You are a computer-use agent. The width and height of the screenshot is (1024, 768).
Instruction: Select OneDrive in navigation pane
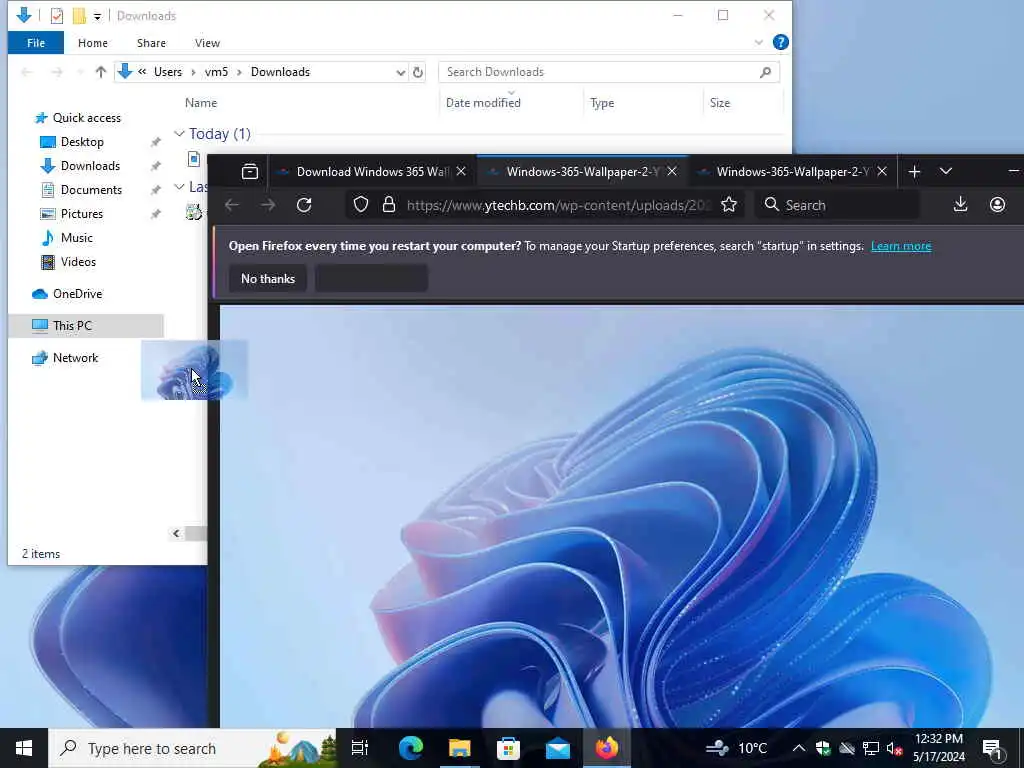77,294
